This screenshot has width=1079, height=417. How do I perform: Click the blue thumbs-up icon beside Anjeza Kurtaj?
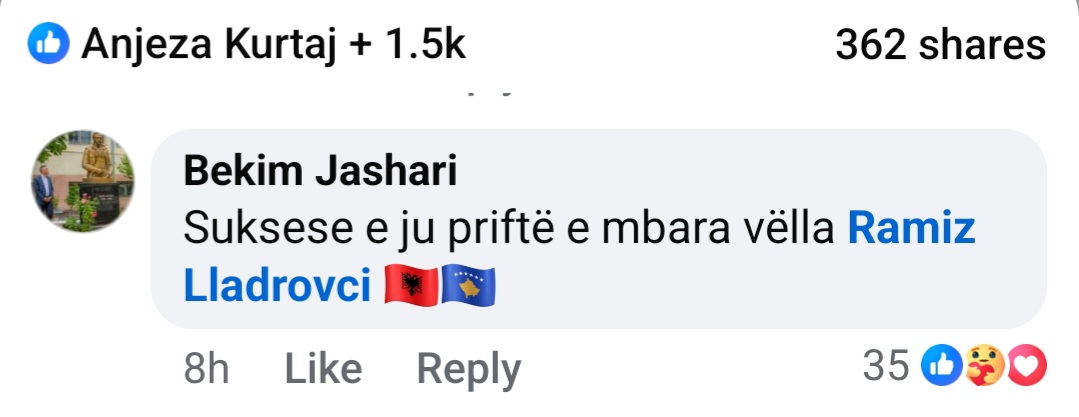(48, 43)
